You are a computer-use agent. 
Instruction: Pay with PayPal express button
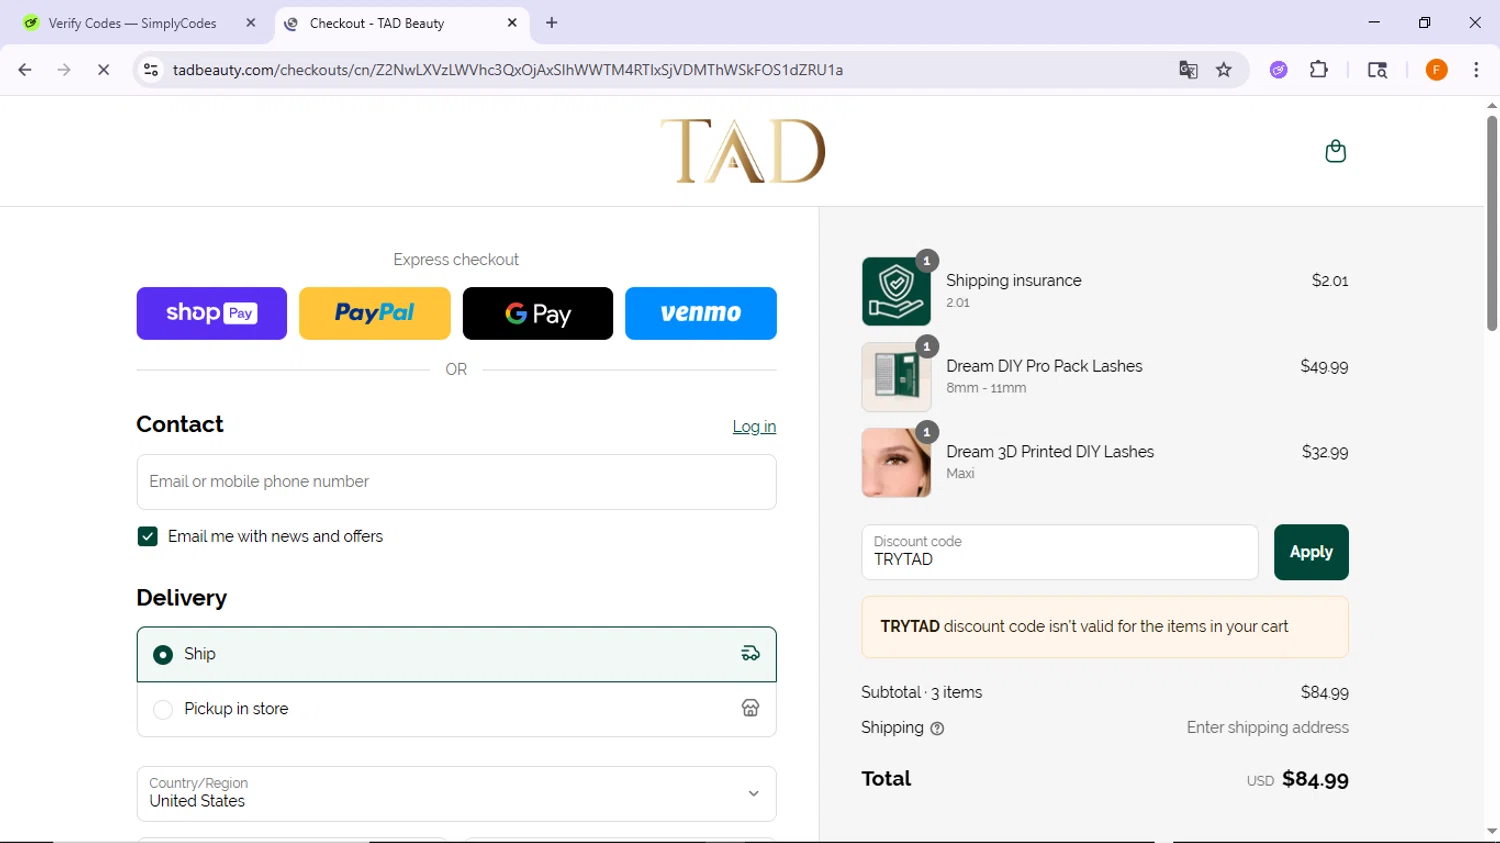375,313
